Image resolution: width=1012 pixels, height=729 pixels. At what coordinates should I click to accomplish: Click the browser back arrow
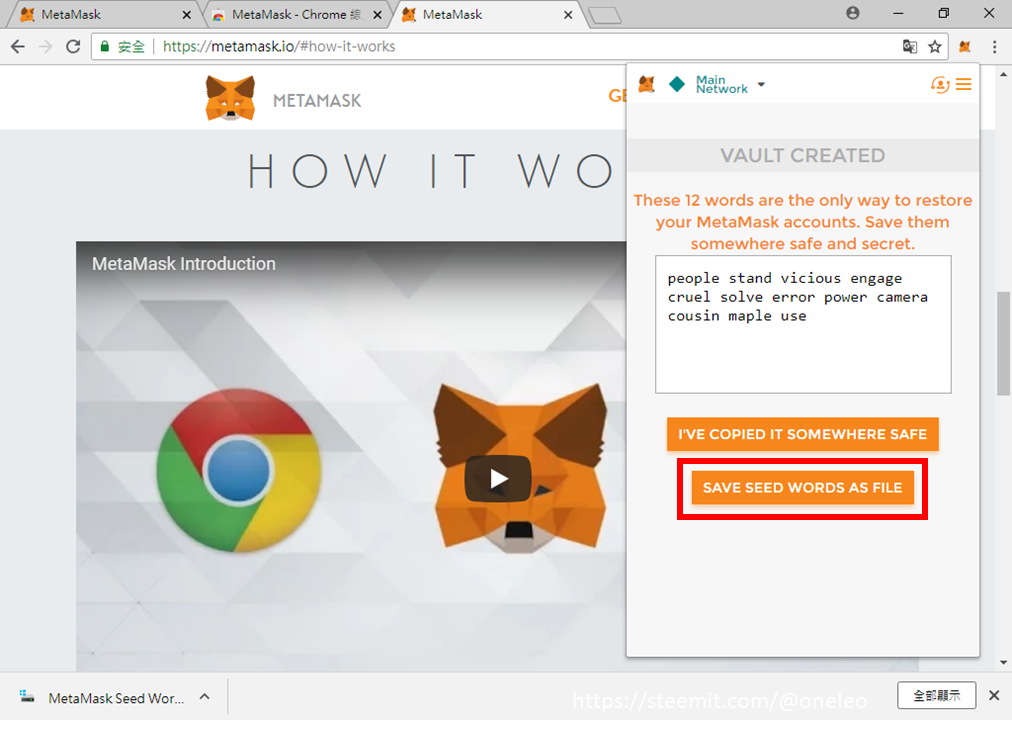(18, 46)
